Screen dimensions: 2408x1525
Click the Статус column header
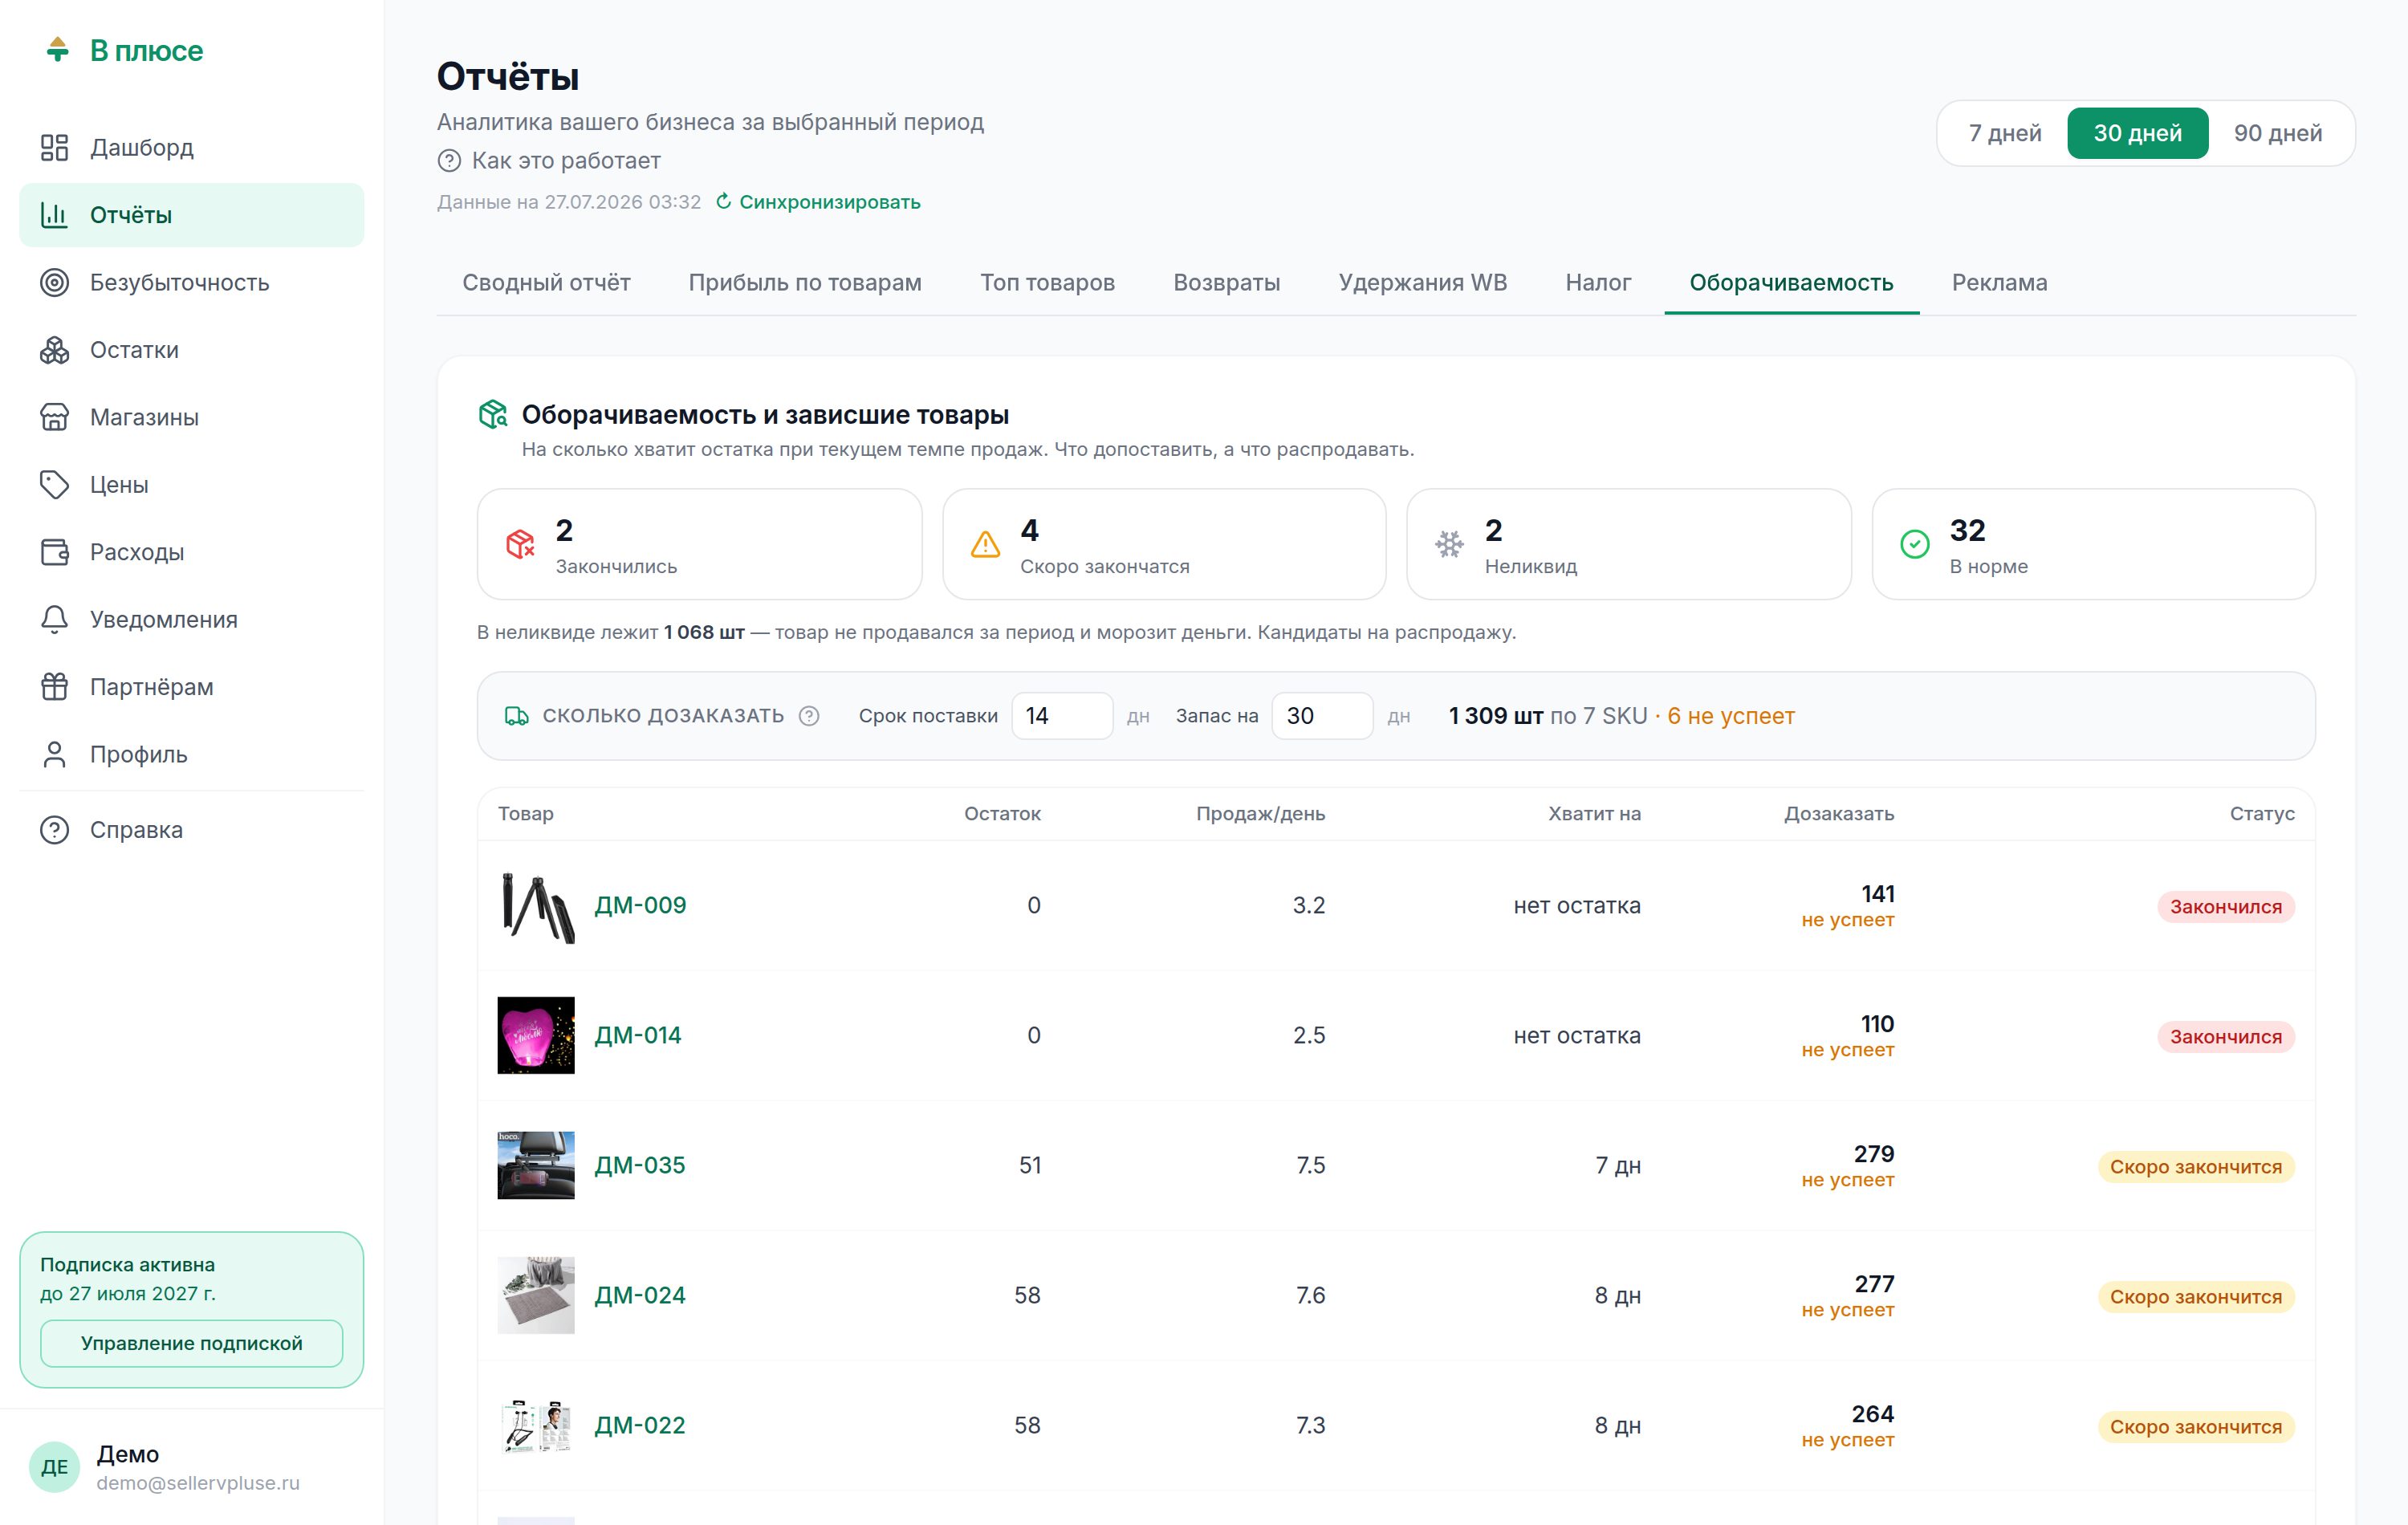(2262, 814)
